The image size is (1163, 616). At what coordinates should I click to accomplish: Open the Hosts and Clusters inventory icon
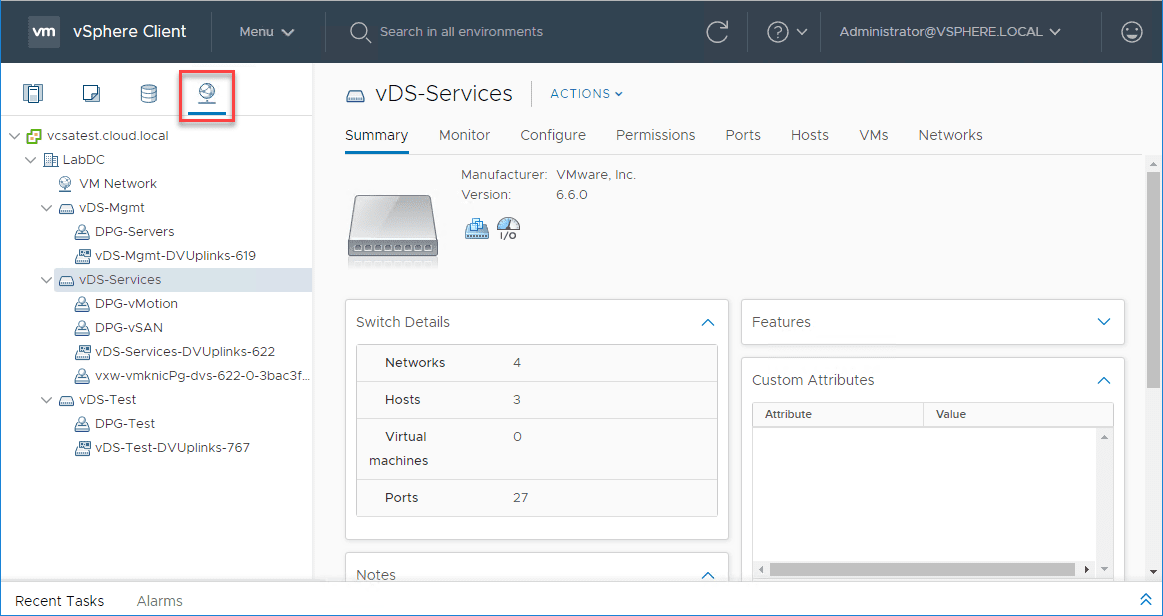click(33, 94)
